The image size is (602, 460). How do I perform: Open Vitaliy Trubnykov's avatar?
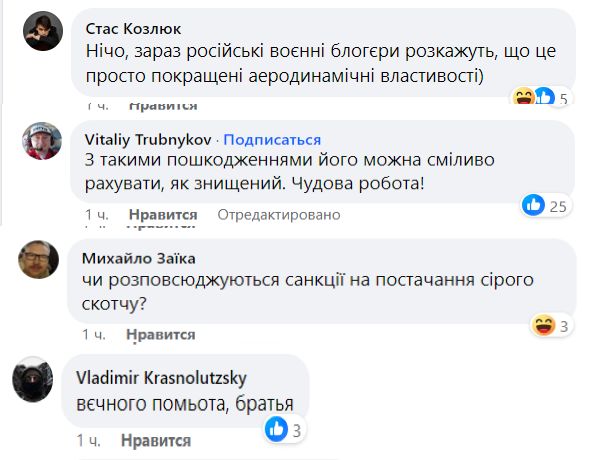42,141
